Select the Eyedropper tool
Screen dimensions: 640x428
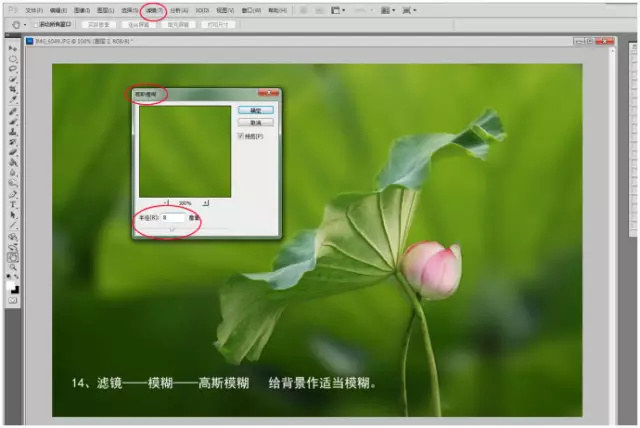pyautogui.click(x=13, y=99)
